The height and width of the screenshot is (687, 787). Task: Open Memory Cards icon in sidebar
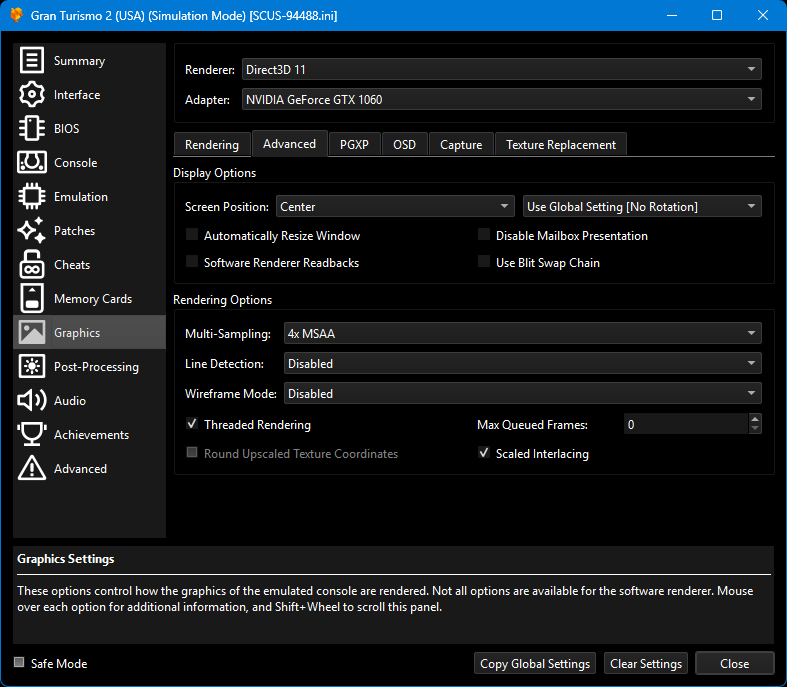32,299
